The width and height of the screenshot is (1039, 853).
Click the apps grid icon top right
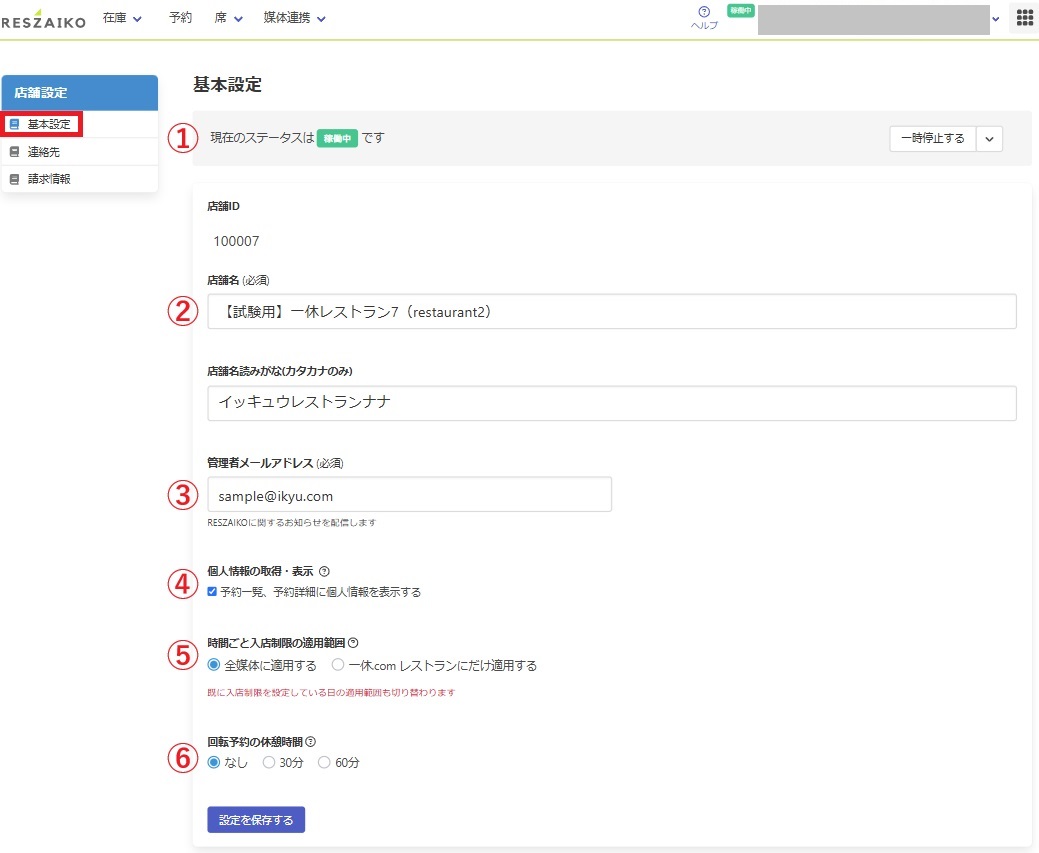click(1022, 17)
